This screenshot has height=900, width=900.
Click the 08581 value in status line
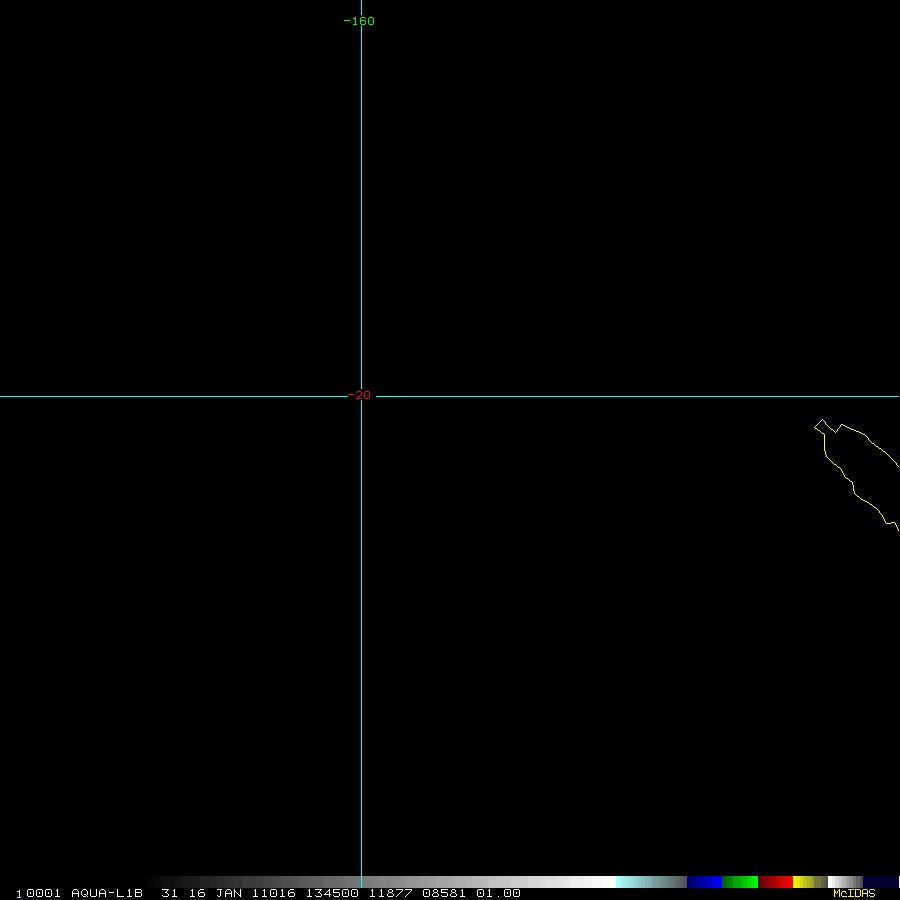pos(441,893)
